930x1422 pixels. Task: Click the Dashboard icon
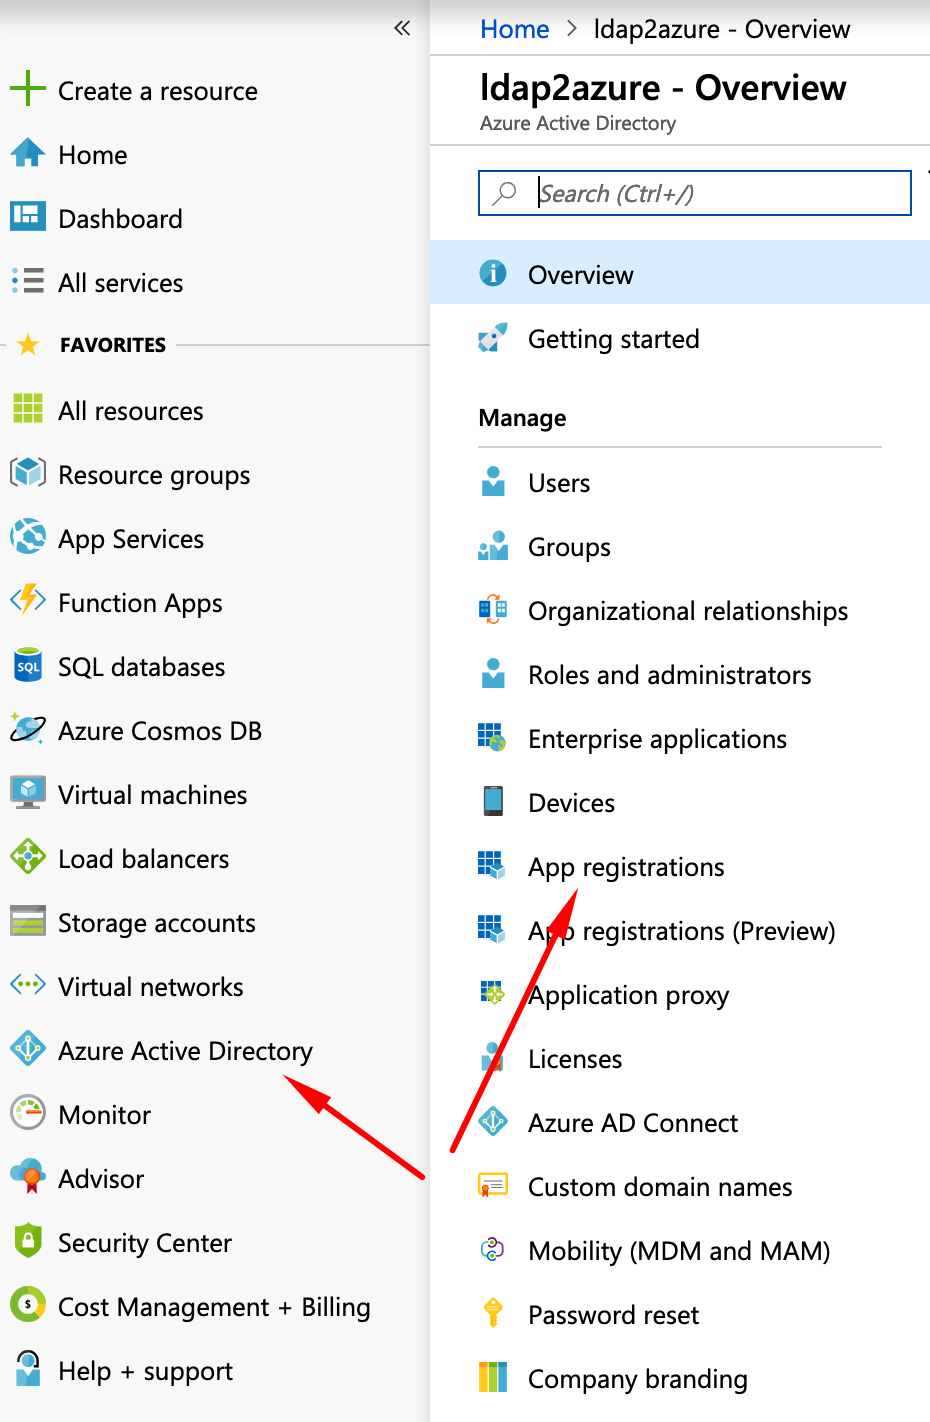[28, 216]
